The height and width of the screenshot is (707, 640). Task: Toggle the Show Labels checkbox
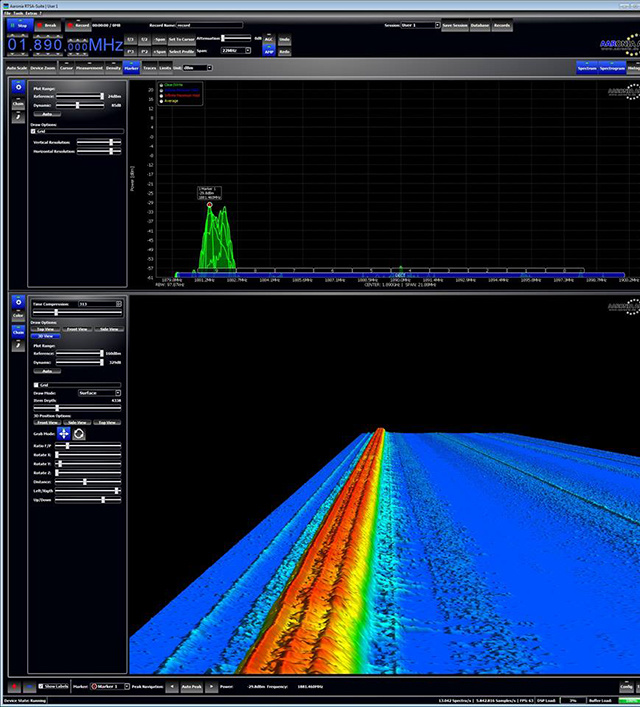[41, 686]
